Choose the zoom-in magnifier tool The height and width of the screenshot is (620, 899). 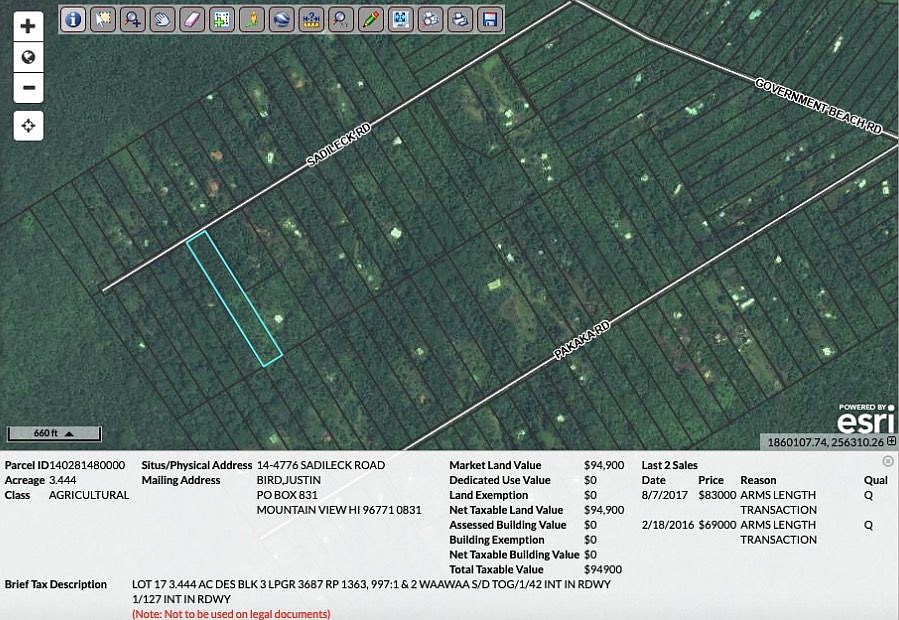[132, 20]
